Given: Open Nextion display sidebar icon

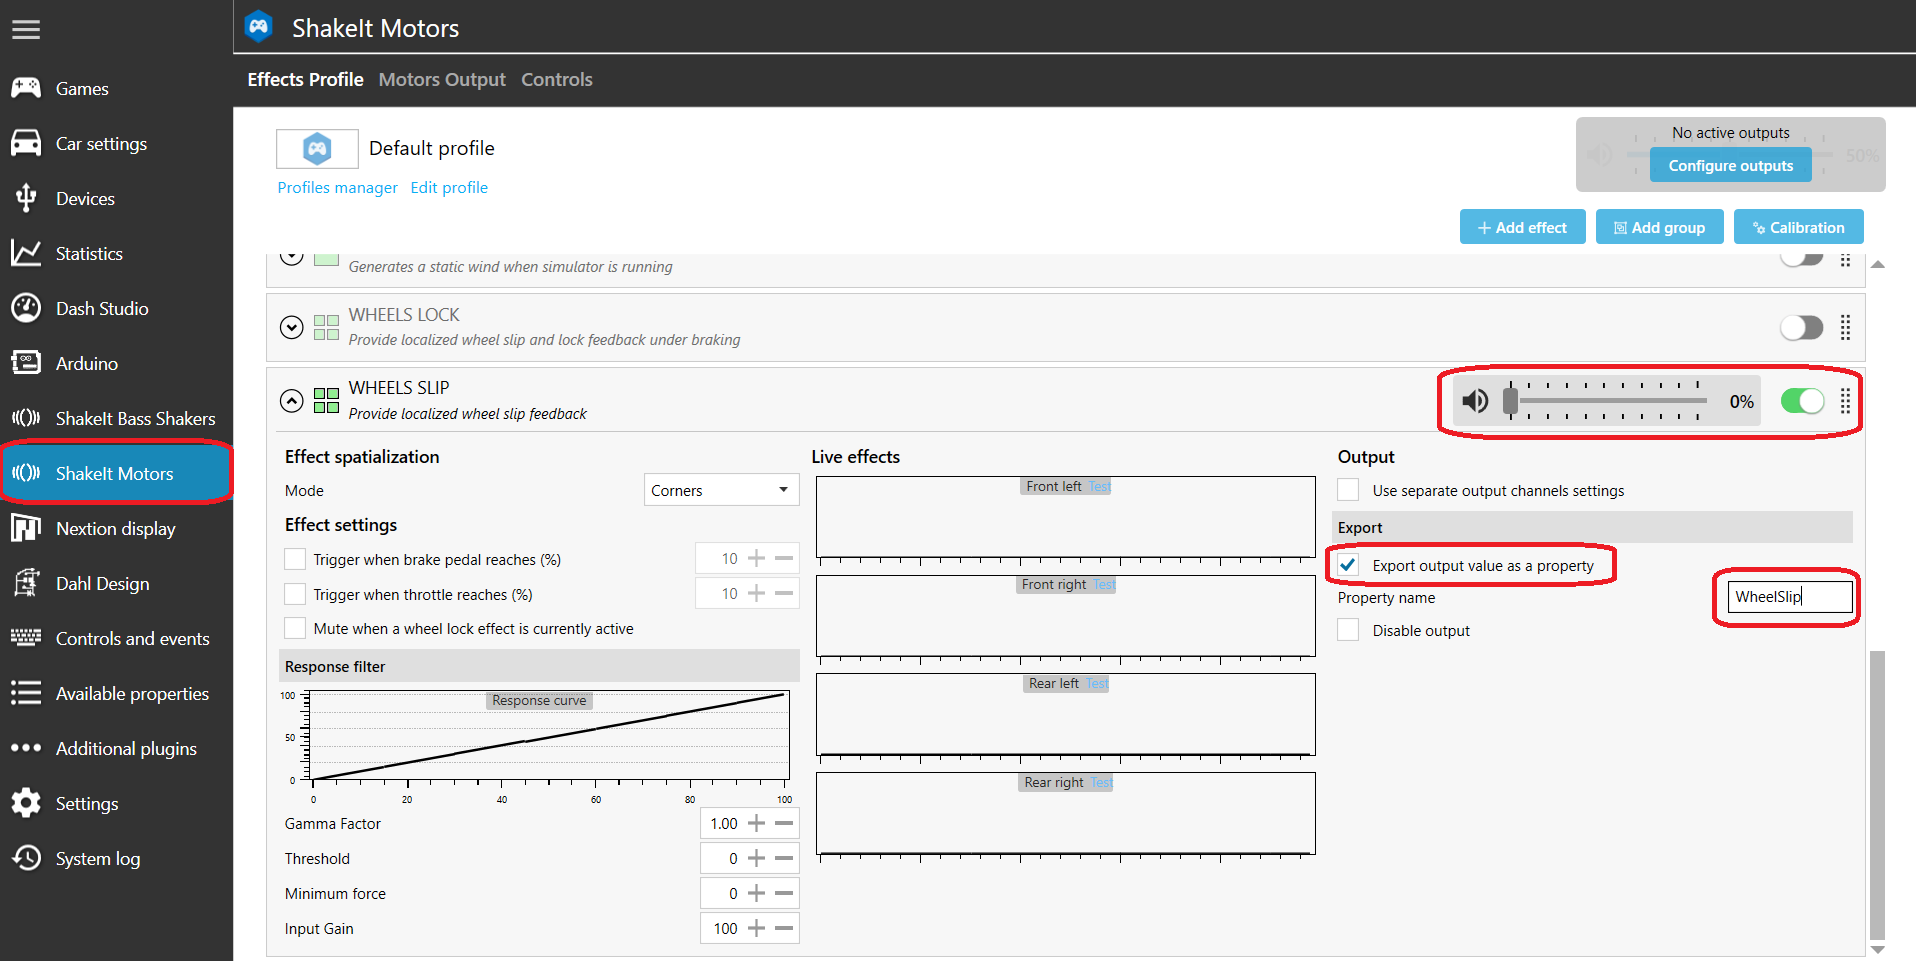Looking at the screenshot, I should [x=26, y=528].
